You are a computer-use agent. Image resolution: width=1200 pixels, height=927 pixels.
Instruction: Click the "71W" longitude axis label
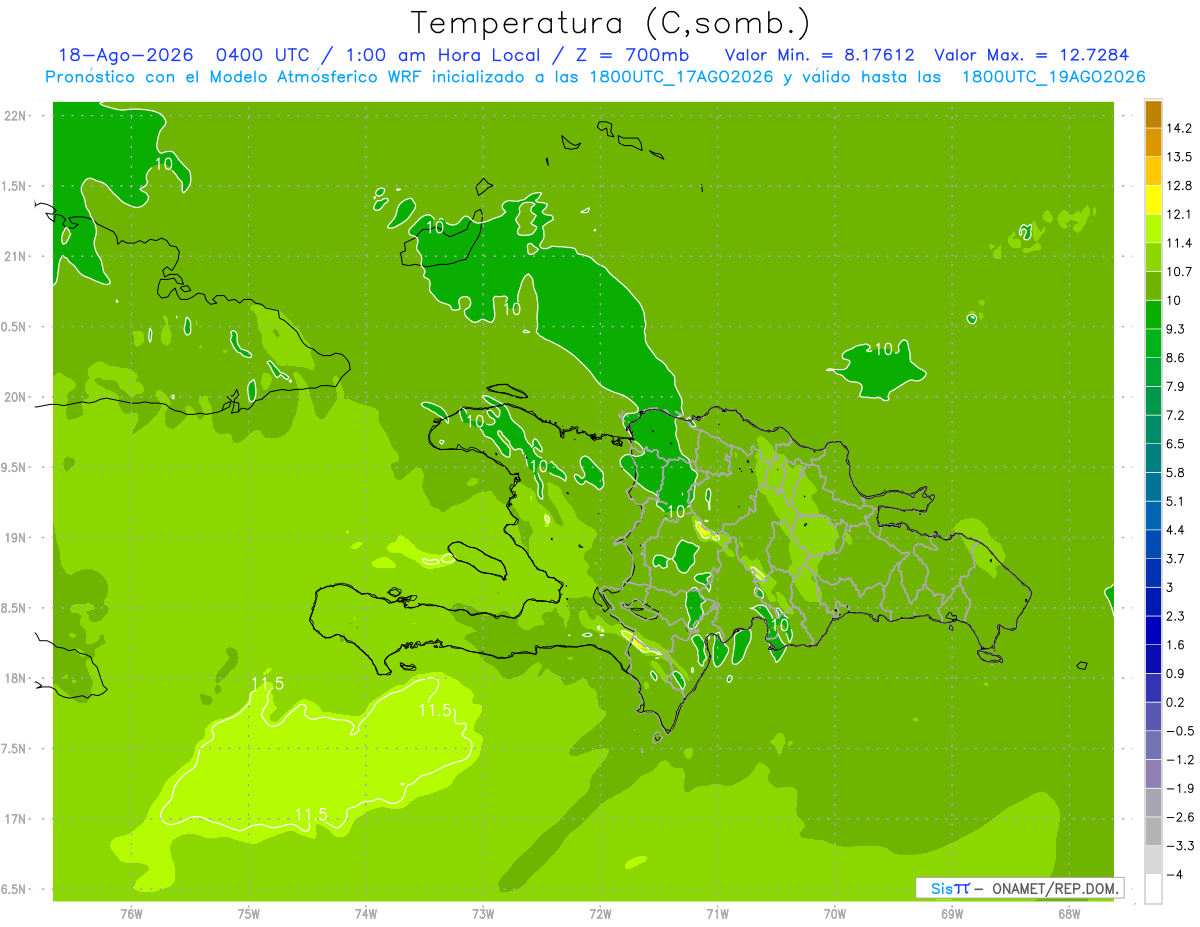[x=717, y=913]
